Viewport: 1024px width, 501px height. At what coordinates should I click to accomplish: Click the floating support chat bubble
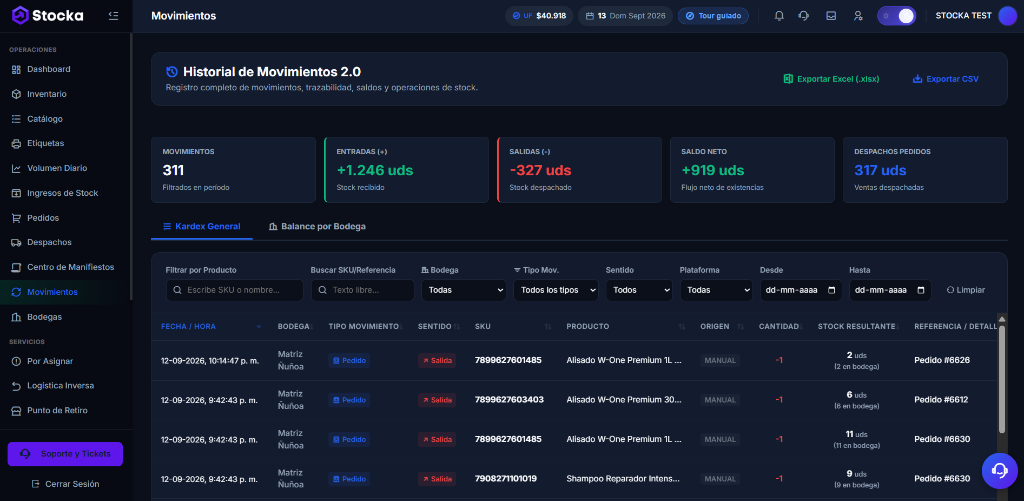click(999, 470)
